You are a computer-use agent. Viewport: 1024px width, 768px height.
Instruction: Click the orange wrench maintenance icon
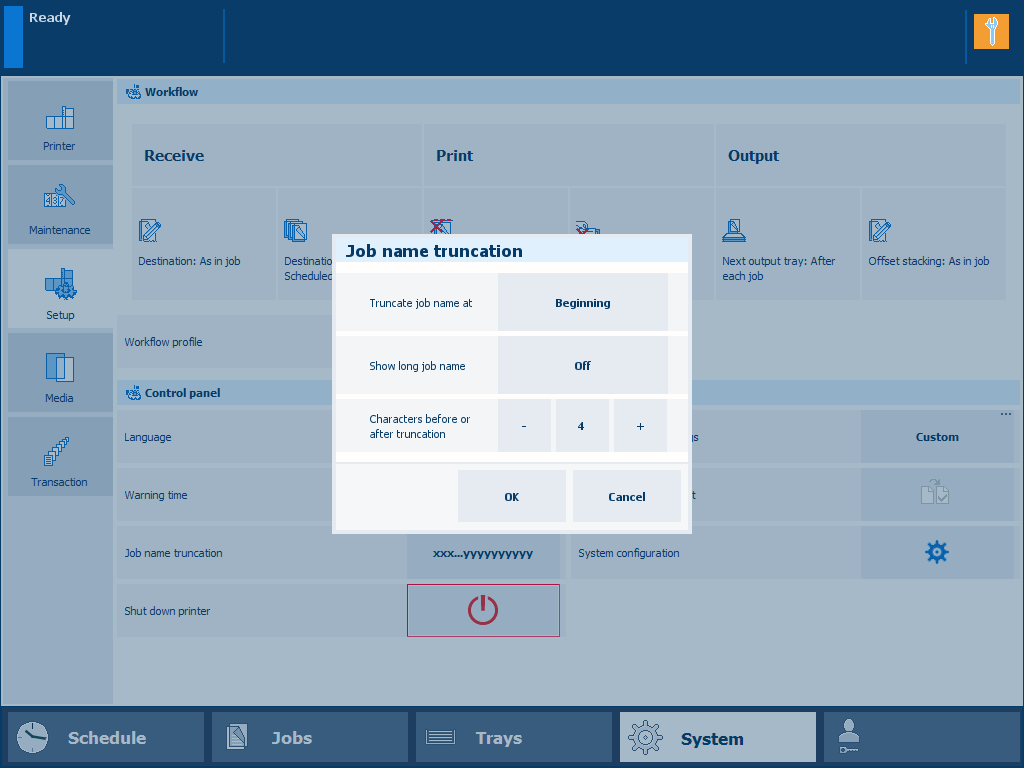click(x=991, y=32)
